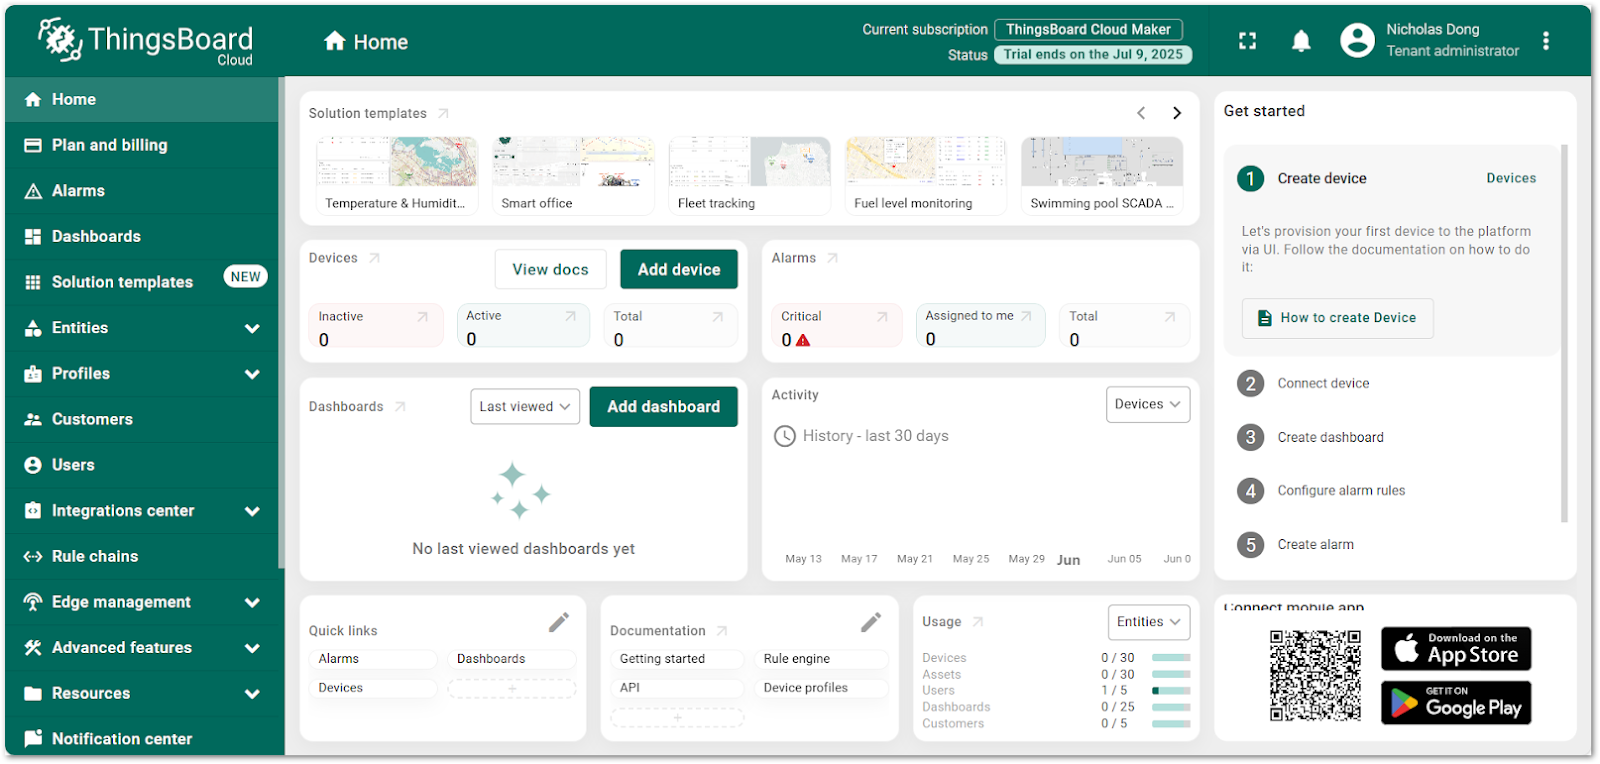The height and width of the screenshot is (764, 1600).
Task: Go to previous solution templates page
Action: point(1141,113)
